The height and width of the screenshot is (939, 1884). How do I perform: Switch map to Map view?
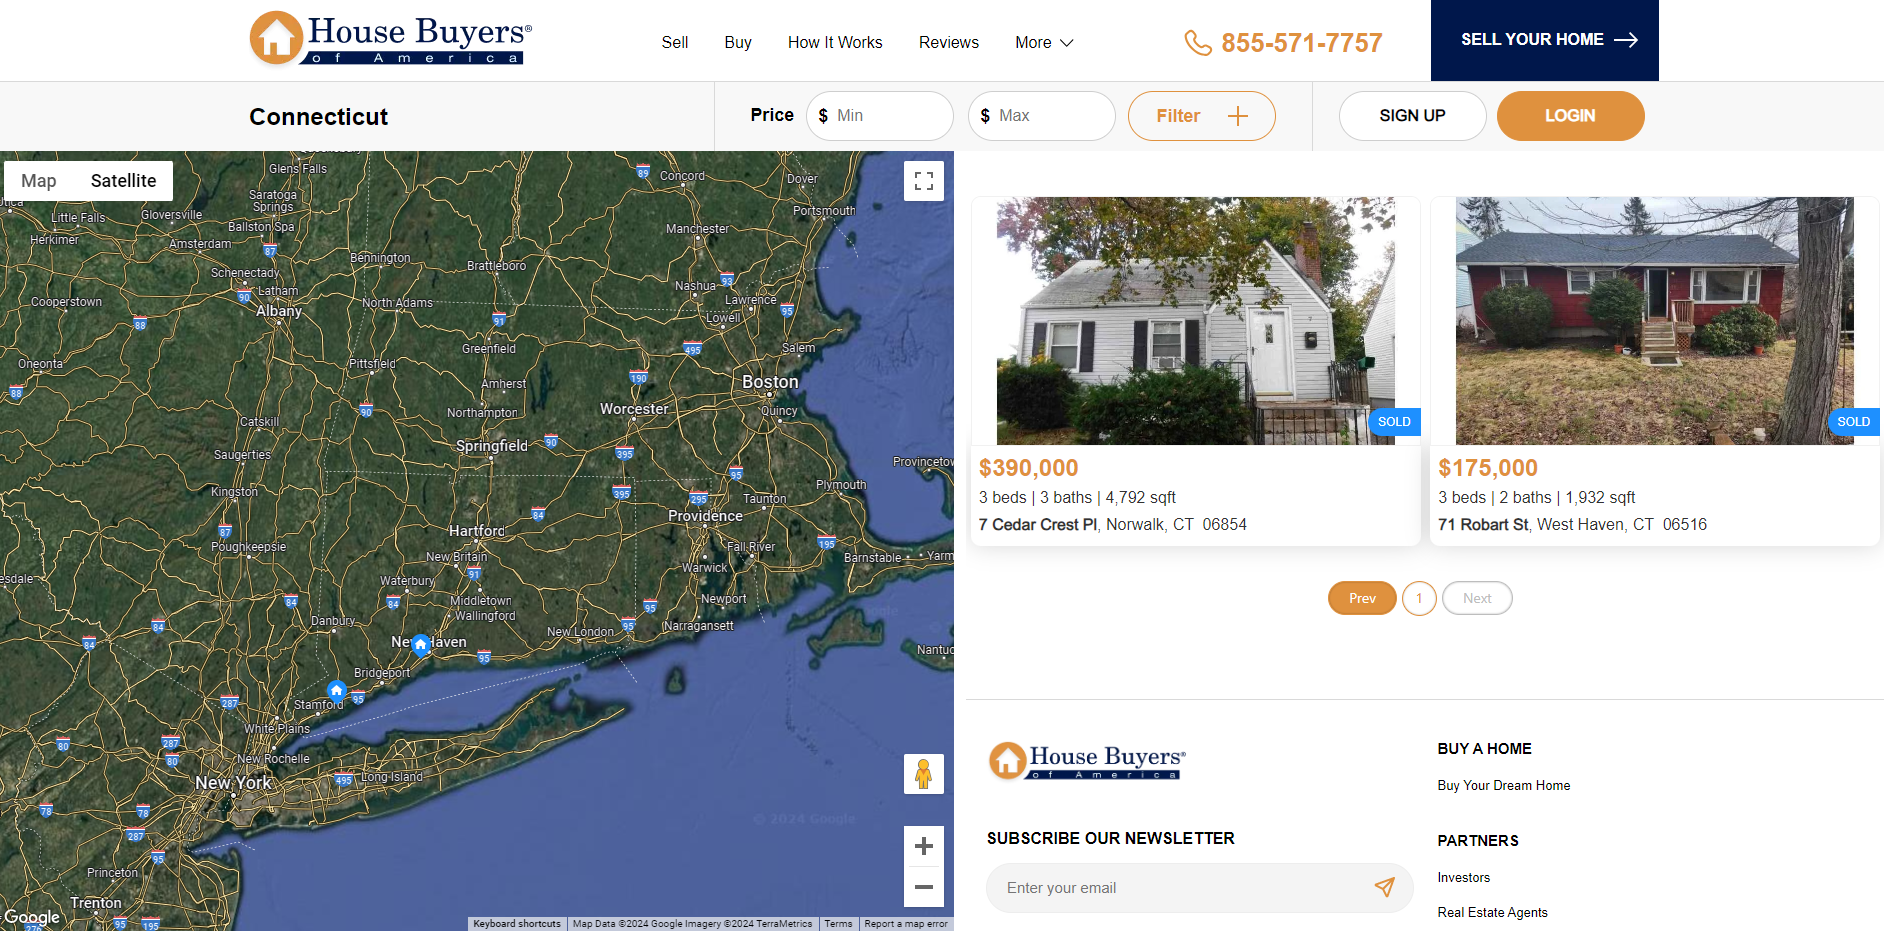pyautogui.click(x=39, y=181)
